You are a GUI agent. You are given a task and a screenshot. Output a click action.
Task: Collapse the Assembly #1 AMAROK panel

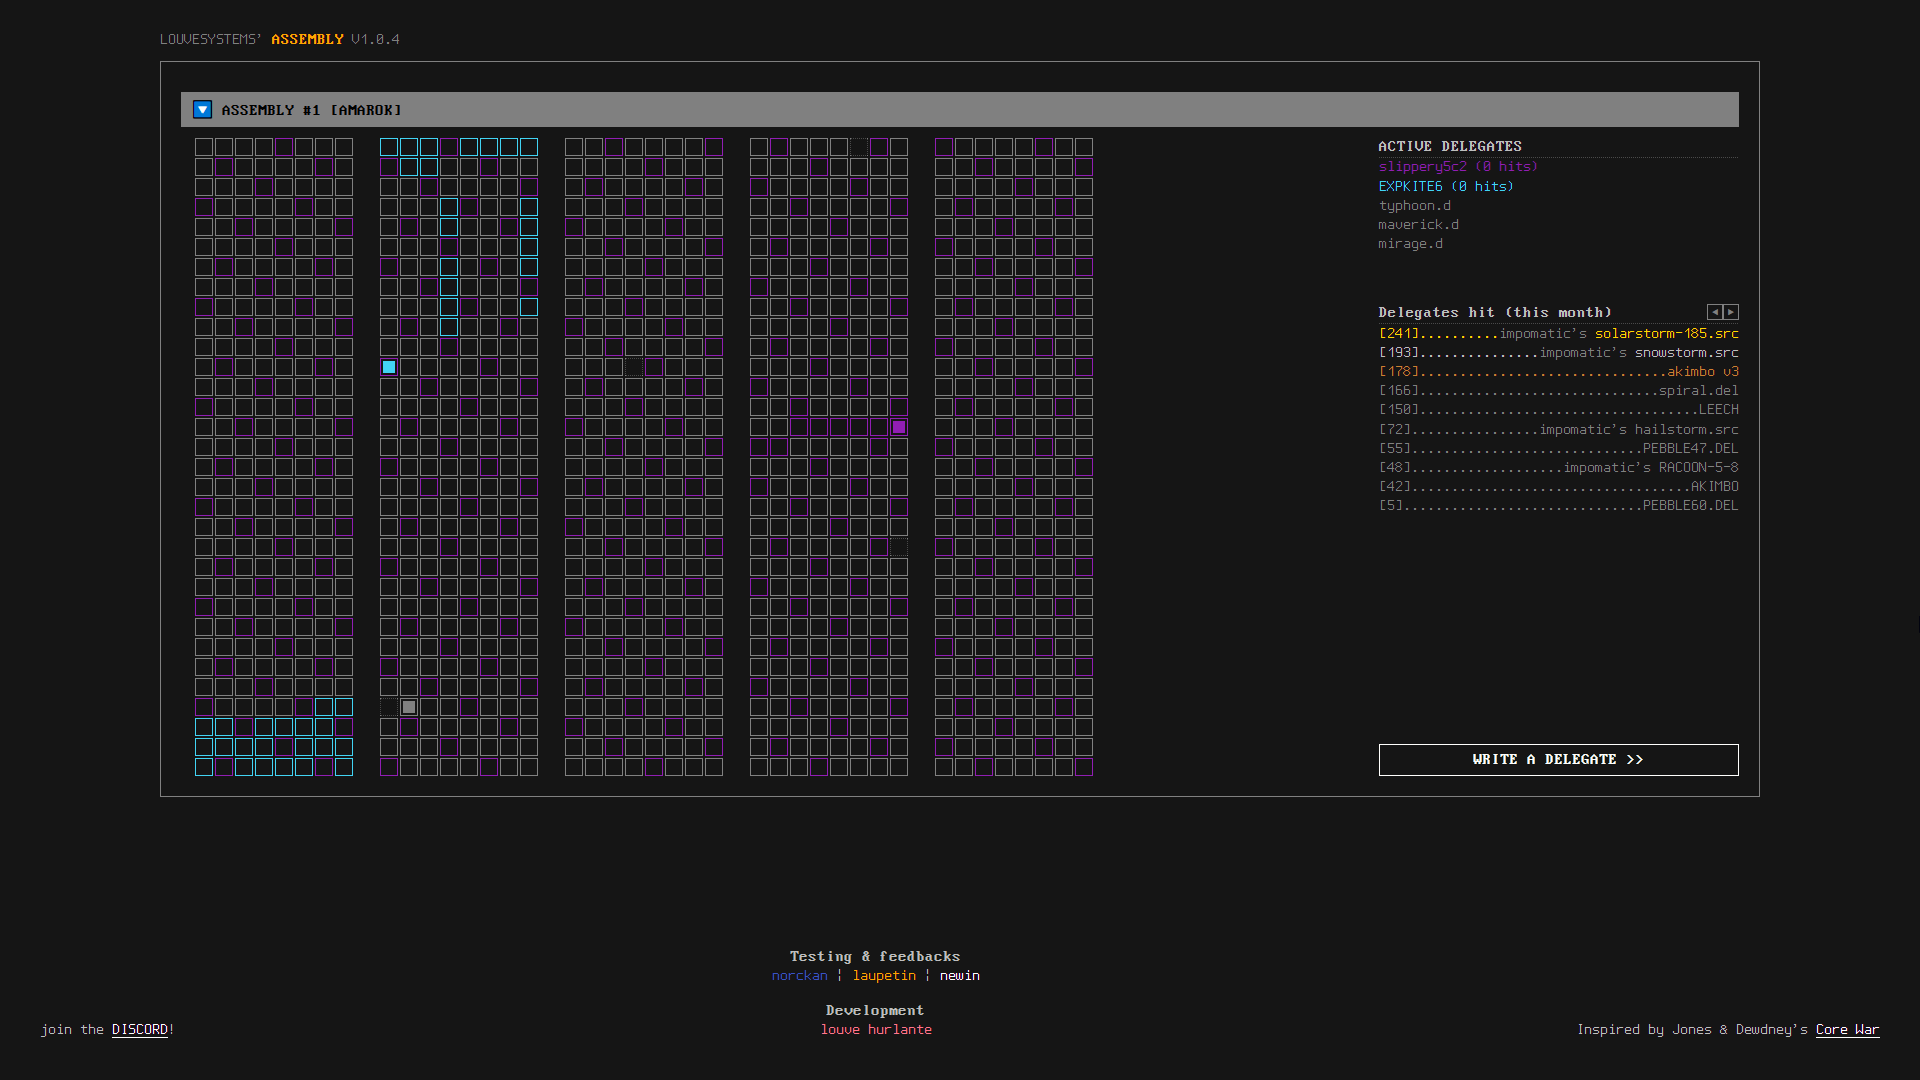click(202, 110)
